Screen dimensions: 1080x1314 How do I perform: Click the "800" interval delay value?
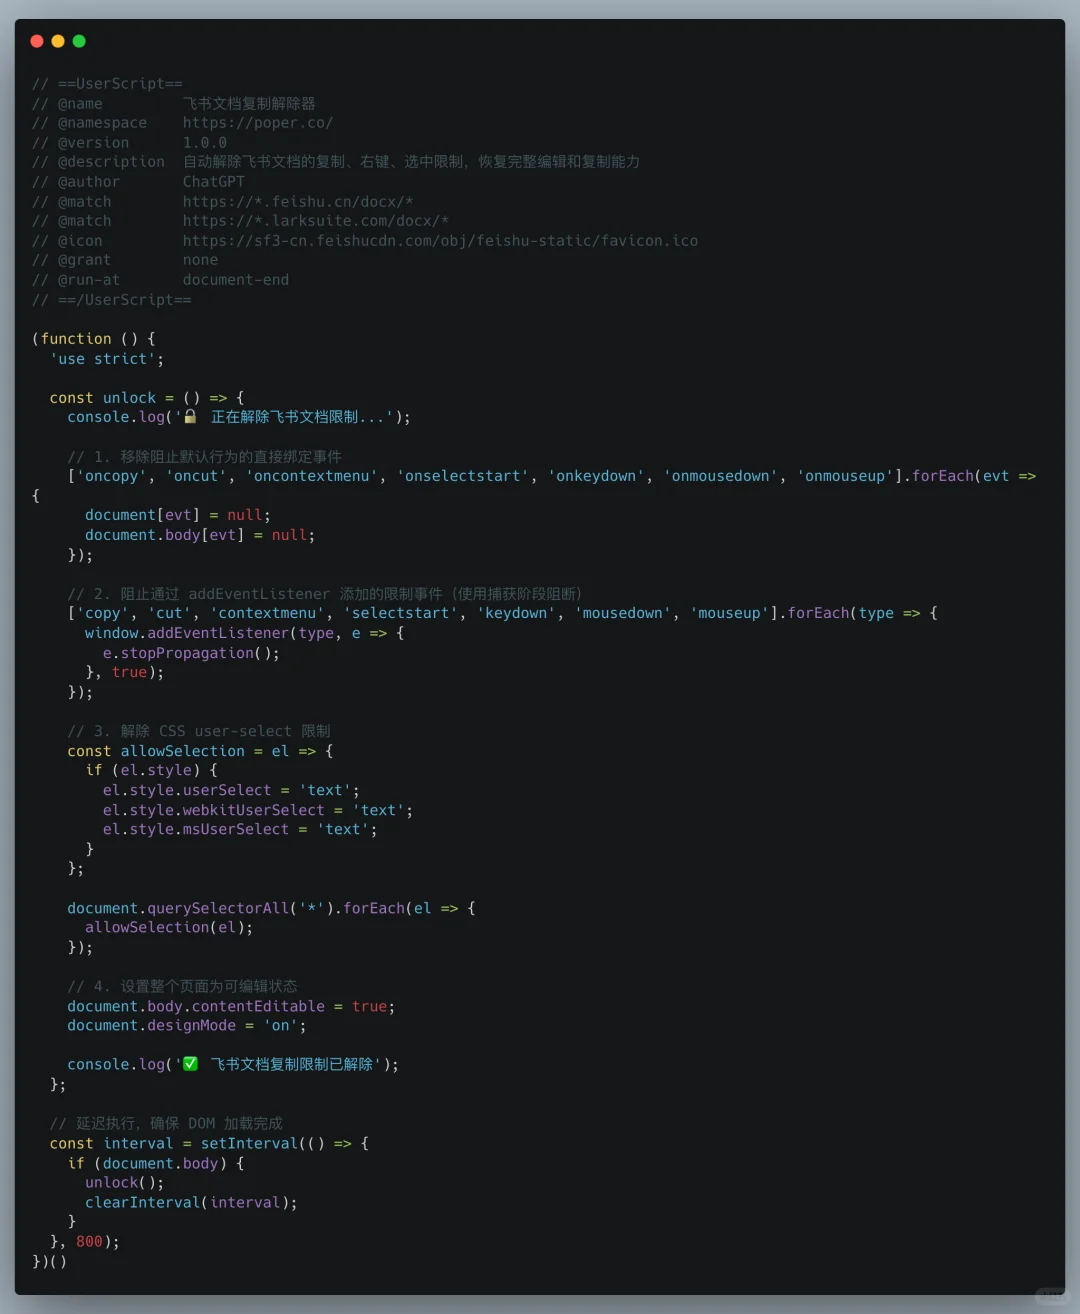[89, 1241]
